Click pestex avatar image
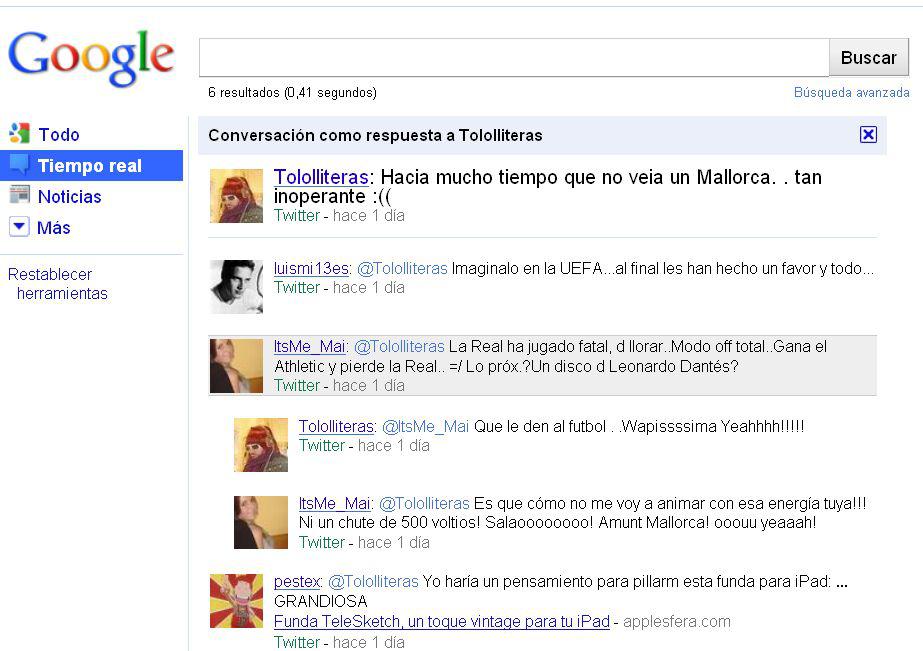Viewport: 923px width, 651px height. coord(236,601)
